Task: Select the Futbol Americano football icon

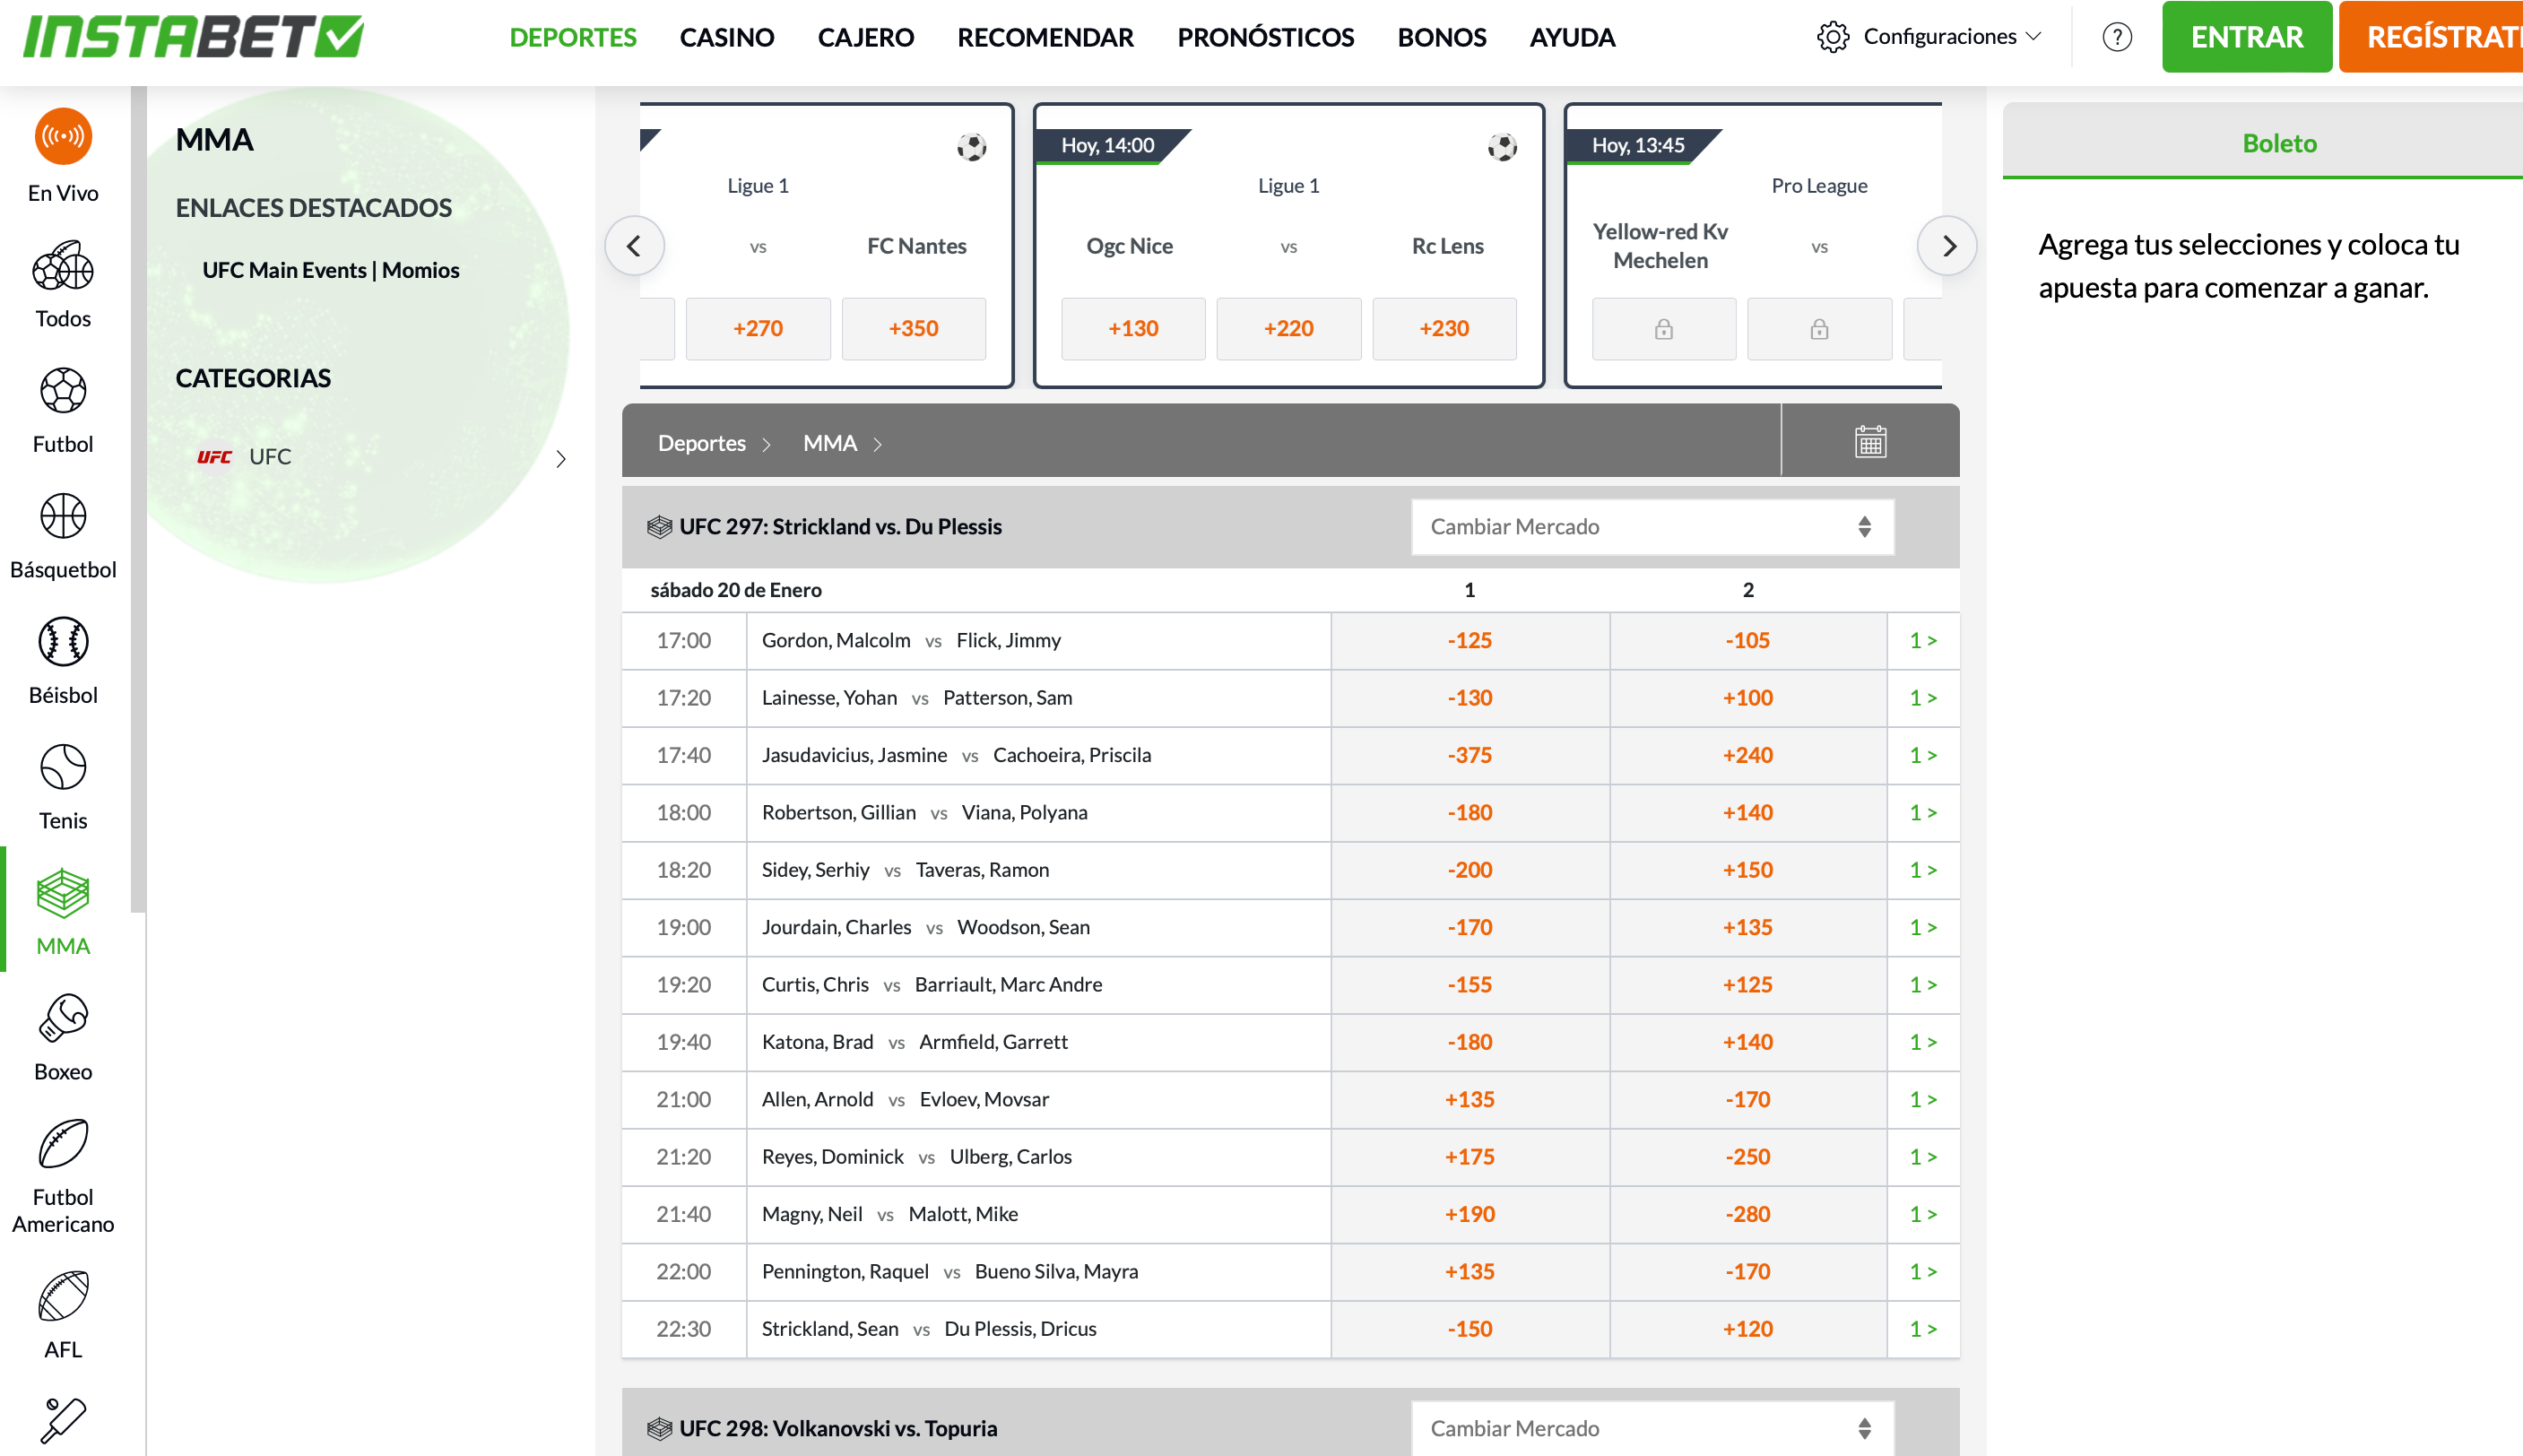Action: pos(63,1144)
